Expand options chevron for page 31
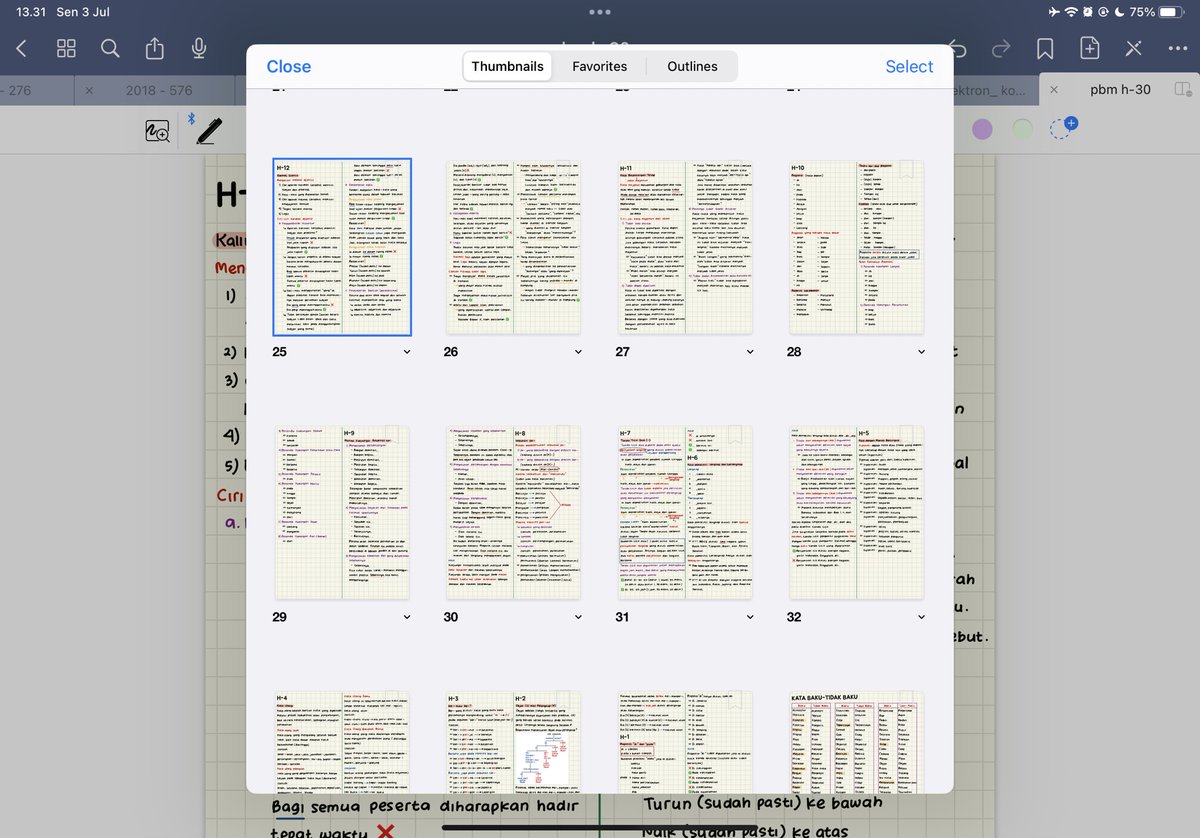The image size is (1200, 838). [x=749, y=617]
